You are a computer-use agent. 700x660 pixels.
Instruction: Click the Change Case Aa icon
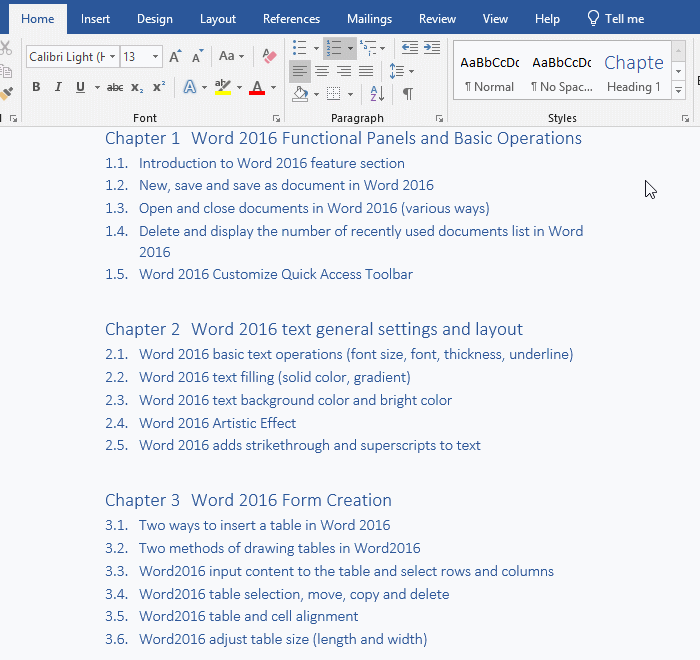(227, 56)
